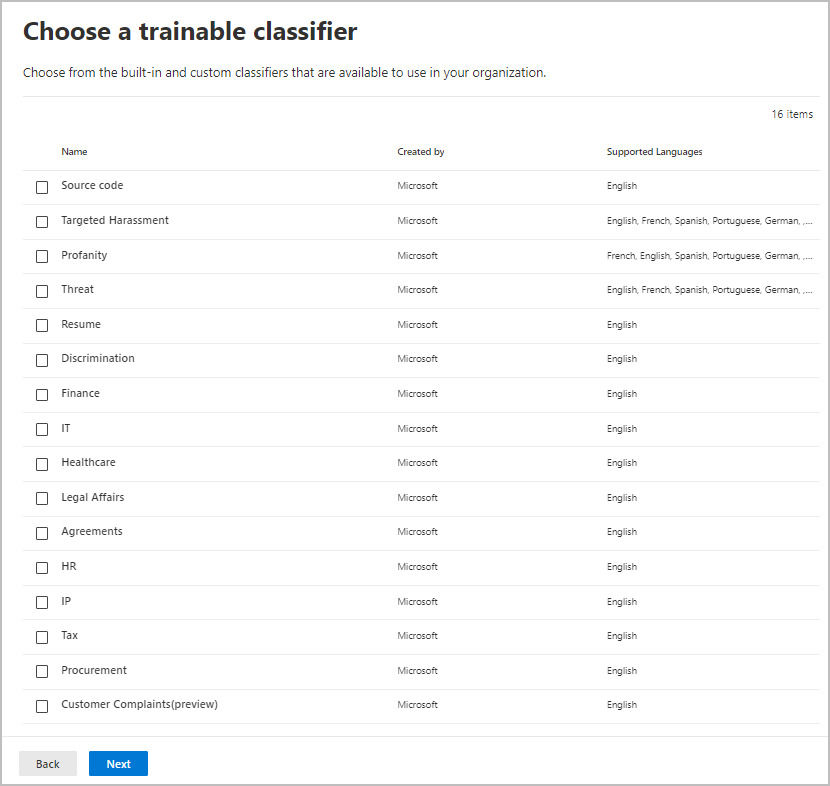Tick the HR classifier checkbox
Viewport: 830px width, 786px height.
point(41,567)
